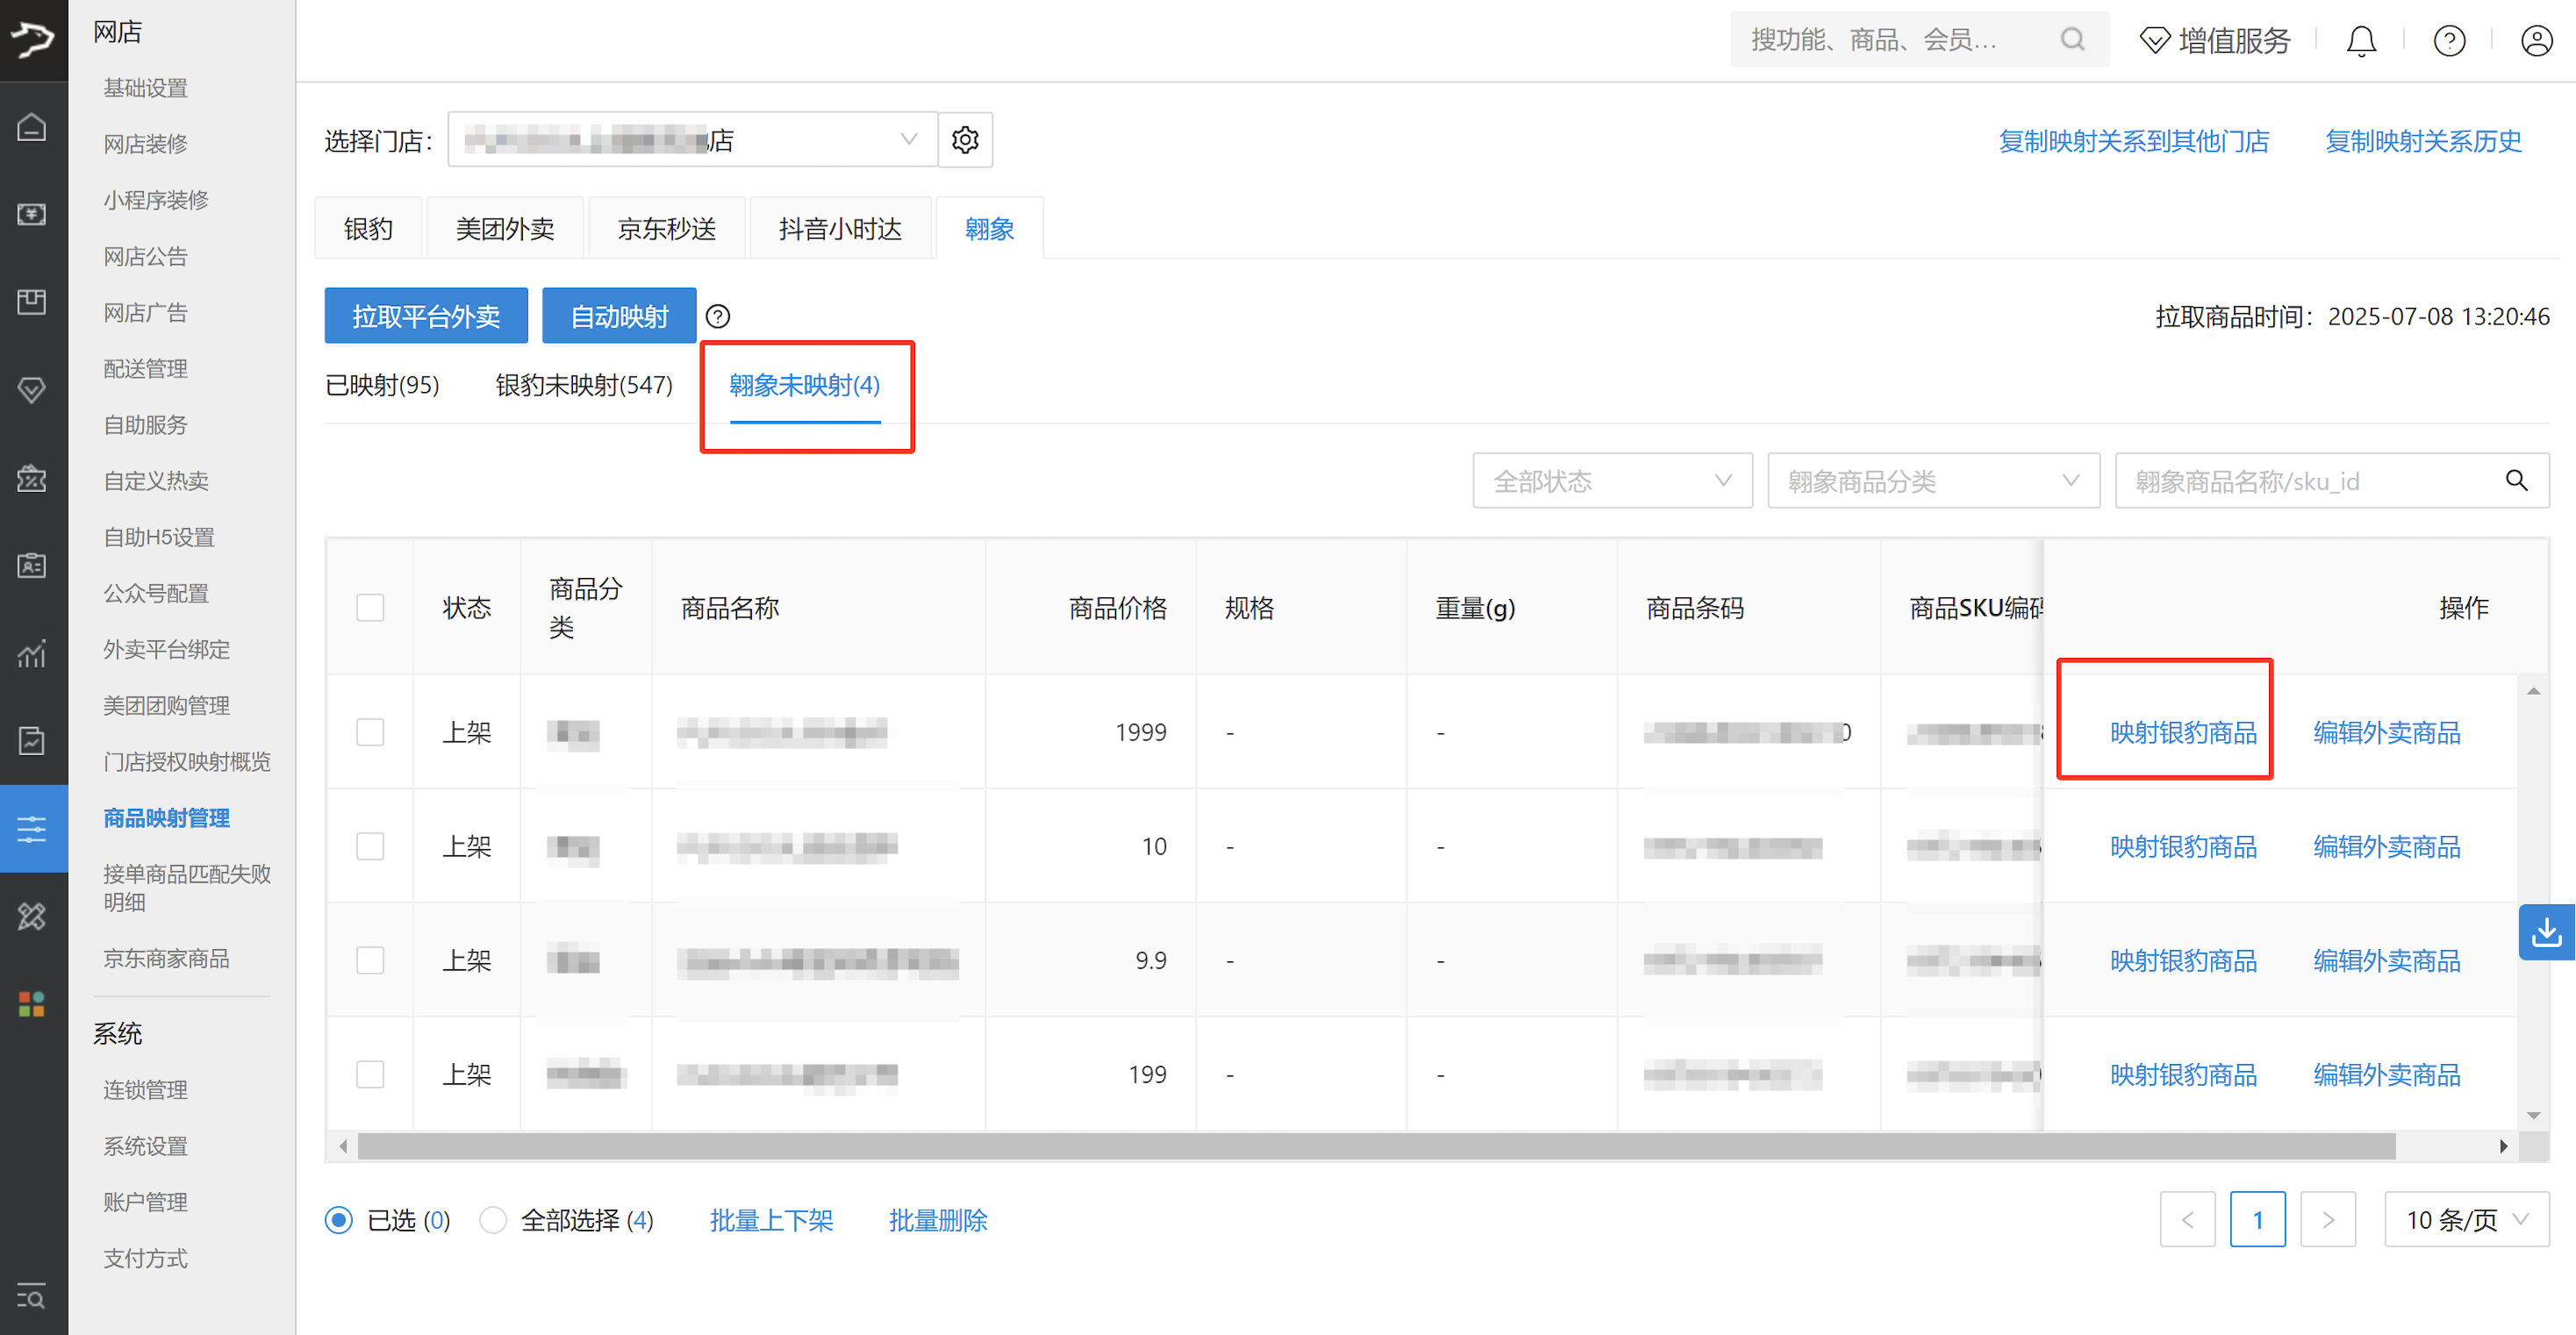
Task: Open the 全部状态 dropdown
Action: click(x=1611, y=481)
